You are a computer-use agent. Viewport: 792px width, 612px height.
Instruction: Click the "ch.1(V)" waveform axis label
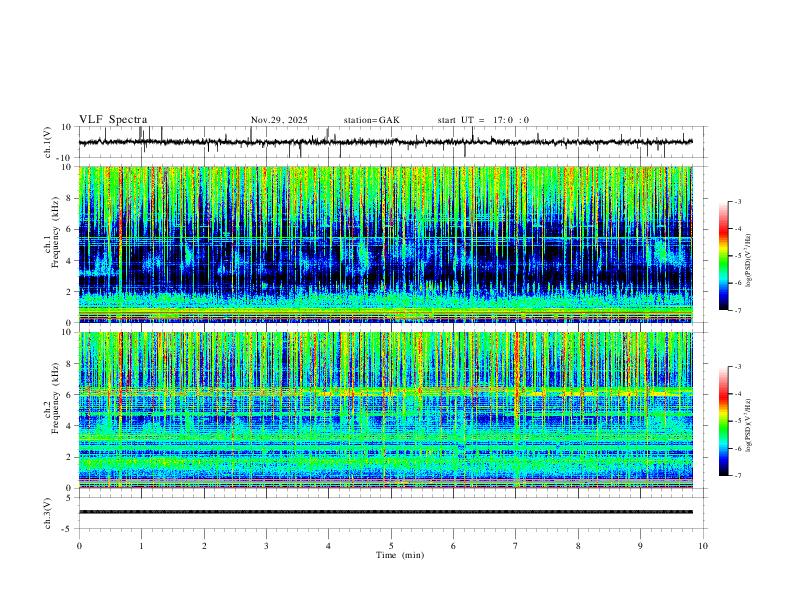(48, 142)
